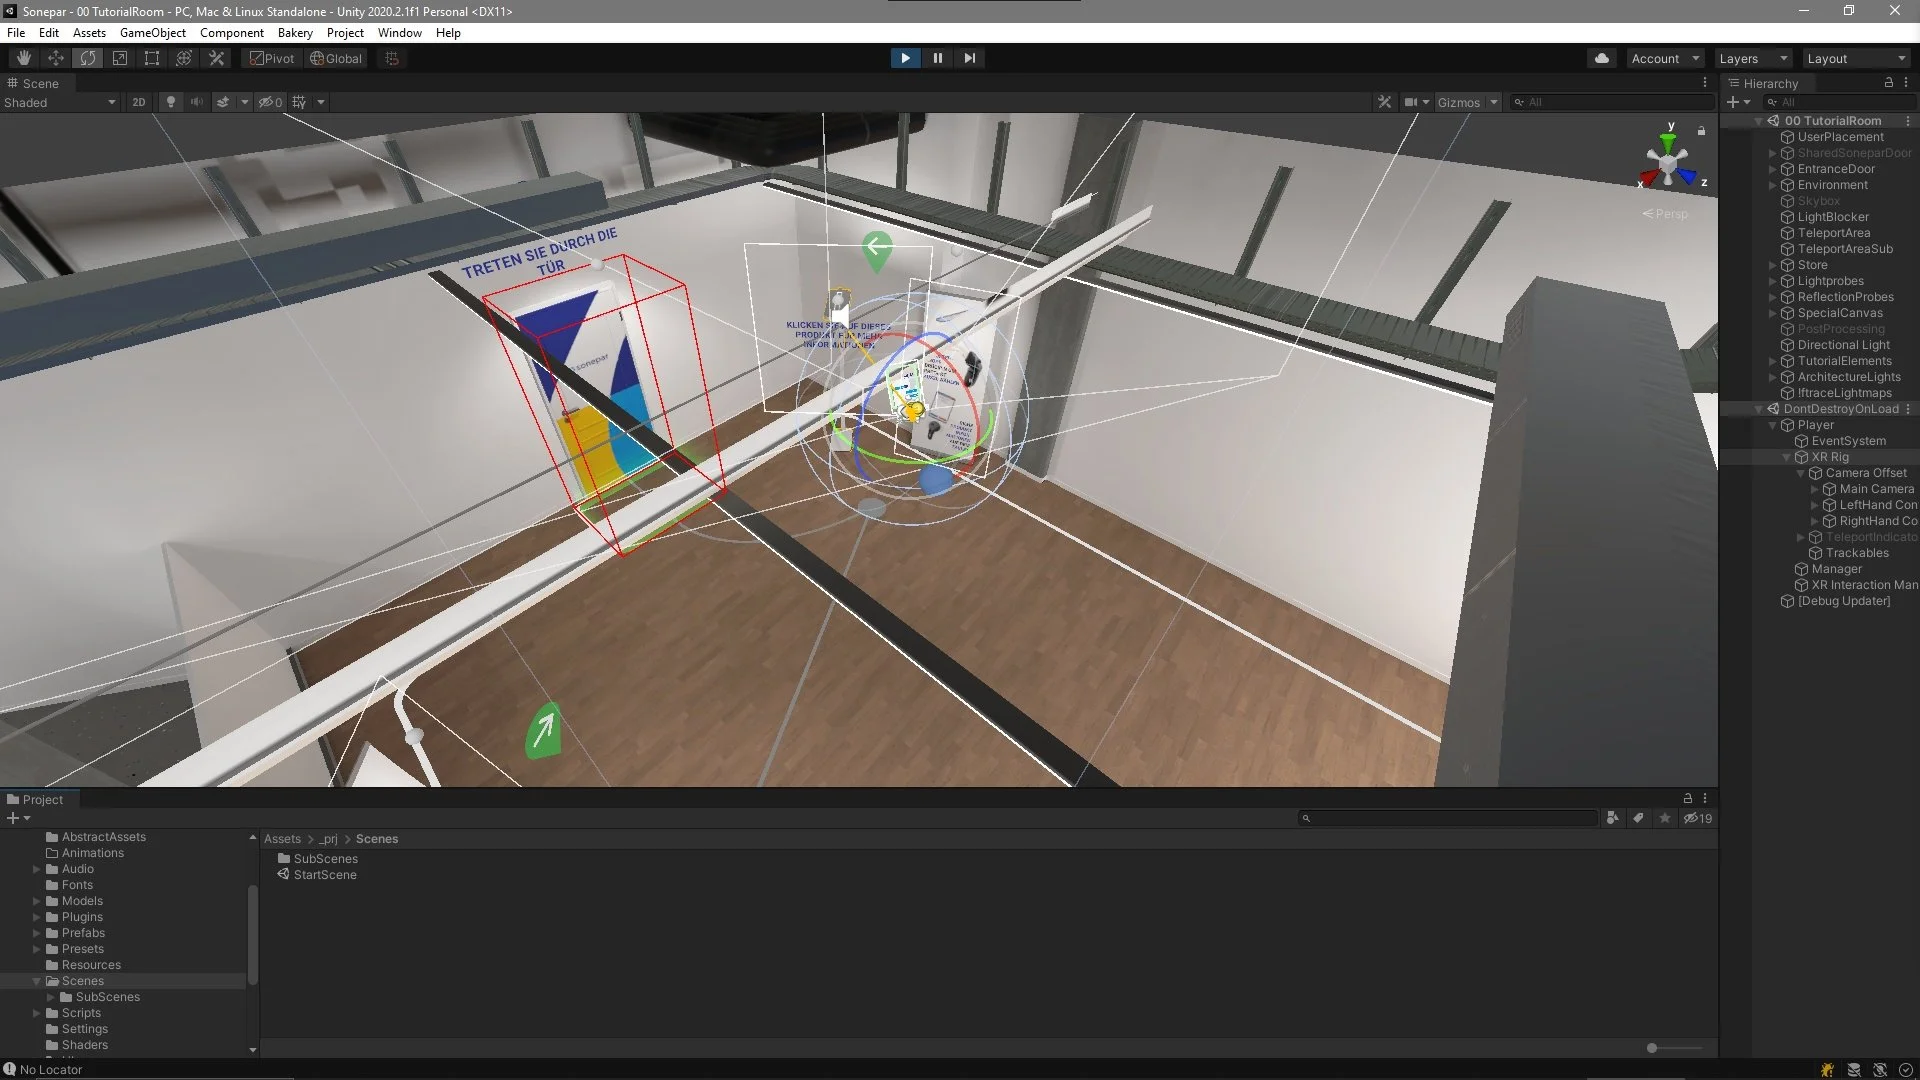Adjust the project icon size slider

(x=1653, y=1048)
